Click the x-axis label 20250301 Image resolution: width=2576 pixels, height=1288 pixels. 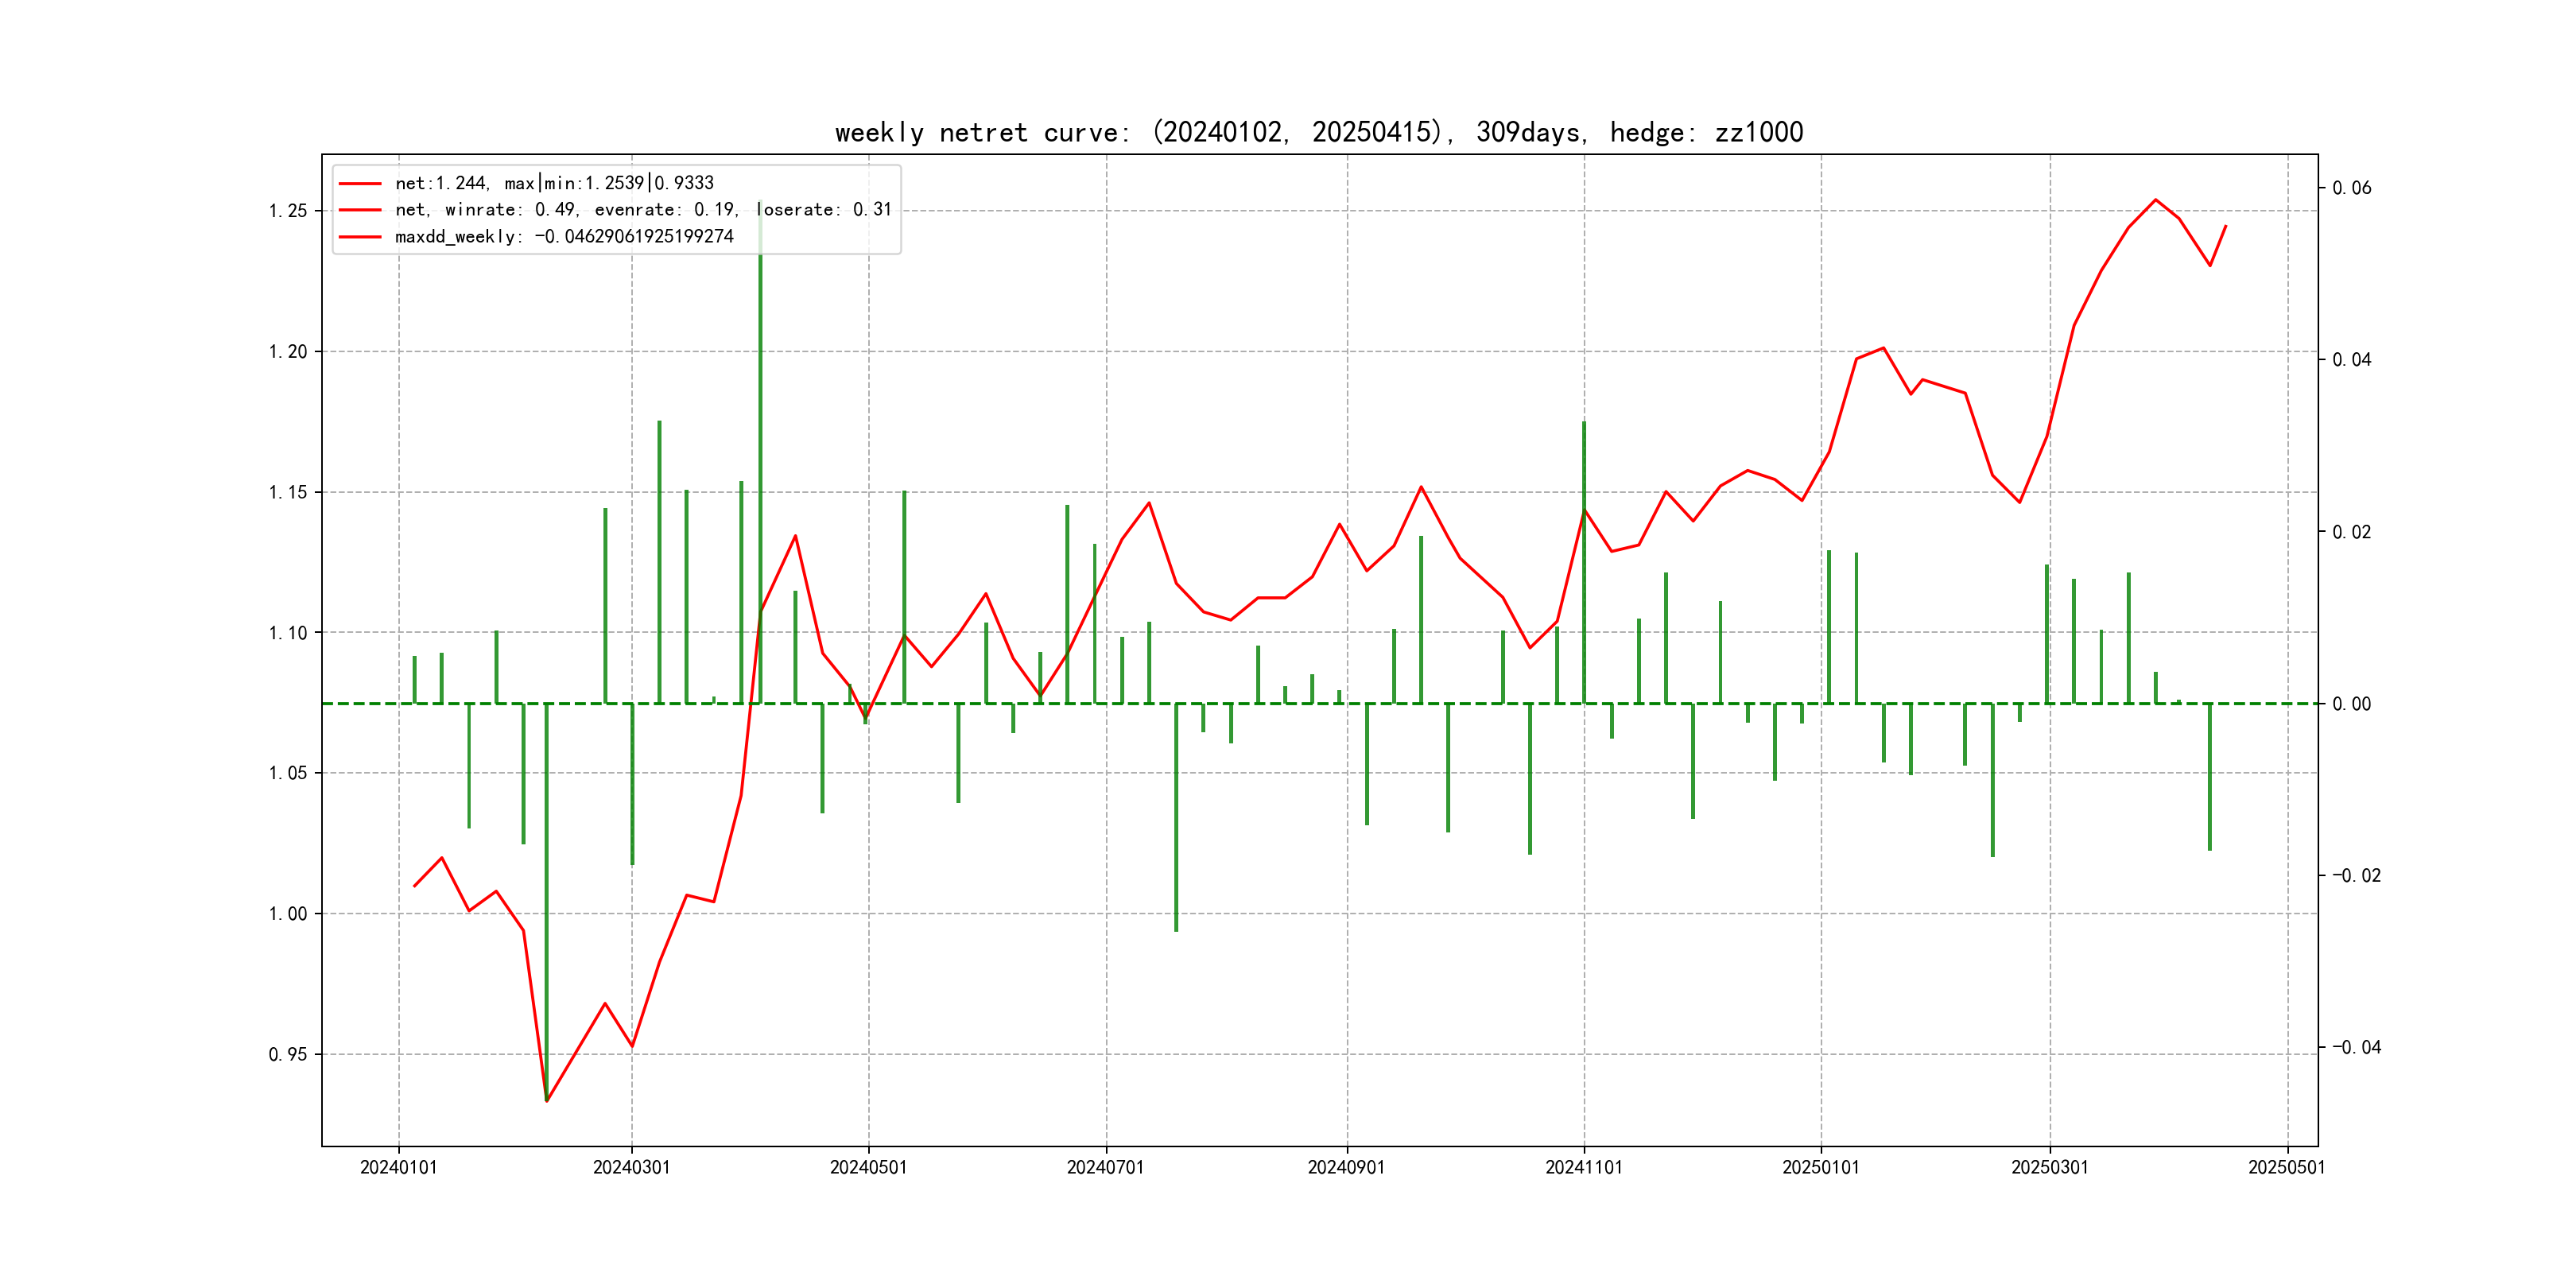pos(2049,1167)
